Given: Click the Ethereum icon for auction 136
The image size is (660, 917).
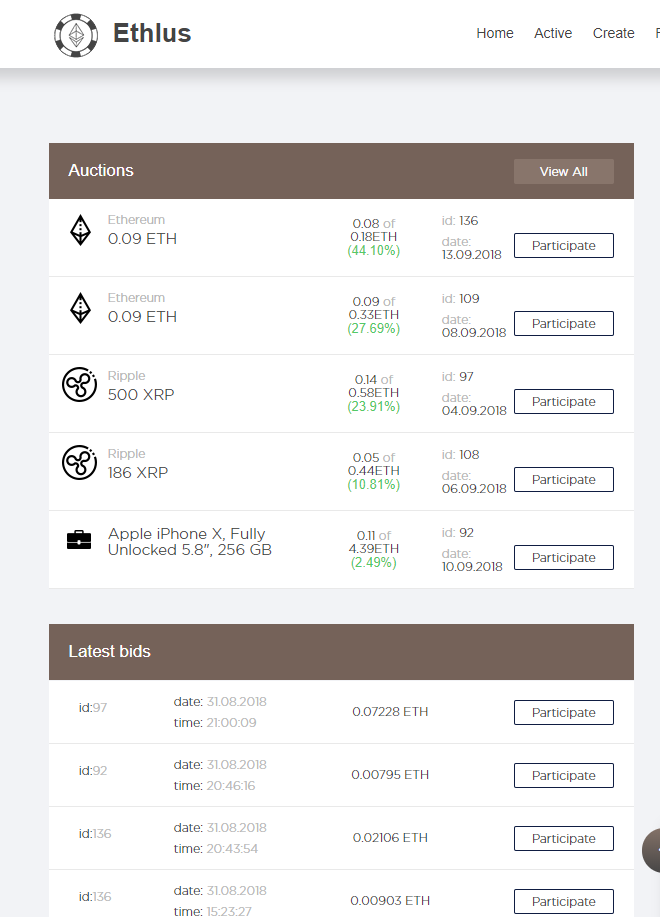Looking at the screenshot, I should (80, 230).
